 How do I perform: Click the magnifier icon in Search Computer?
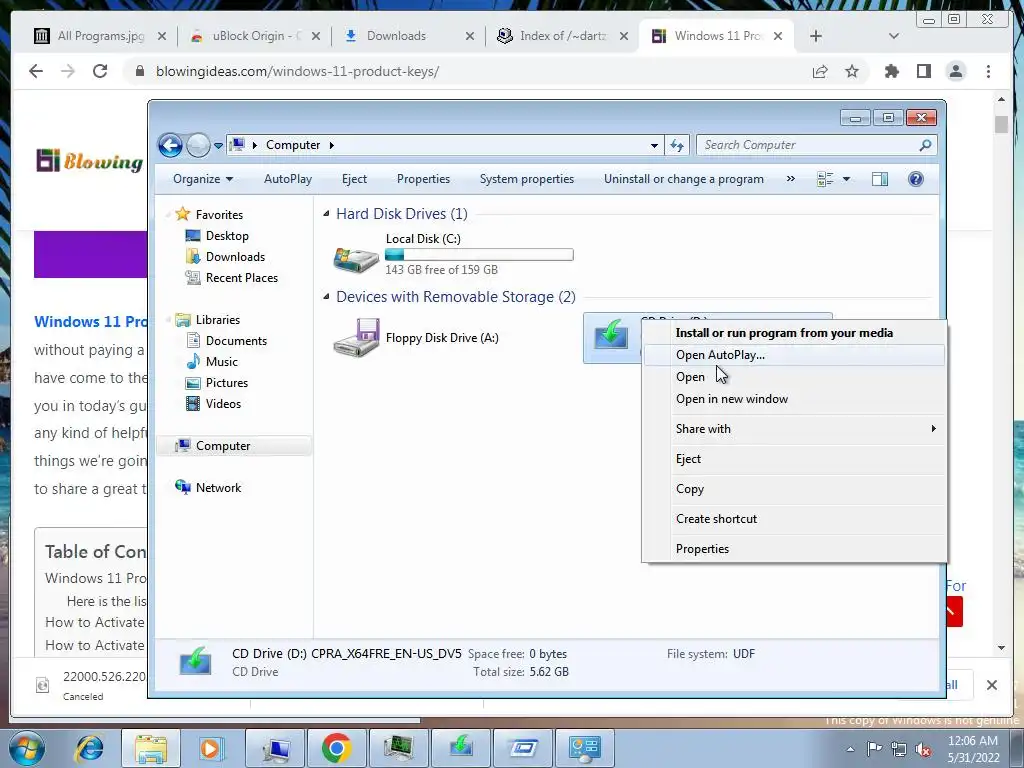click(925, 145)
